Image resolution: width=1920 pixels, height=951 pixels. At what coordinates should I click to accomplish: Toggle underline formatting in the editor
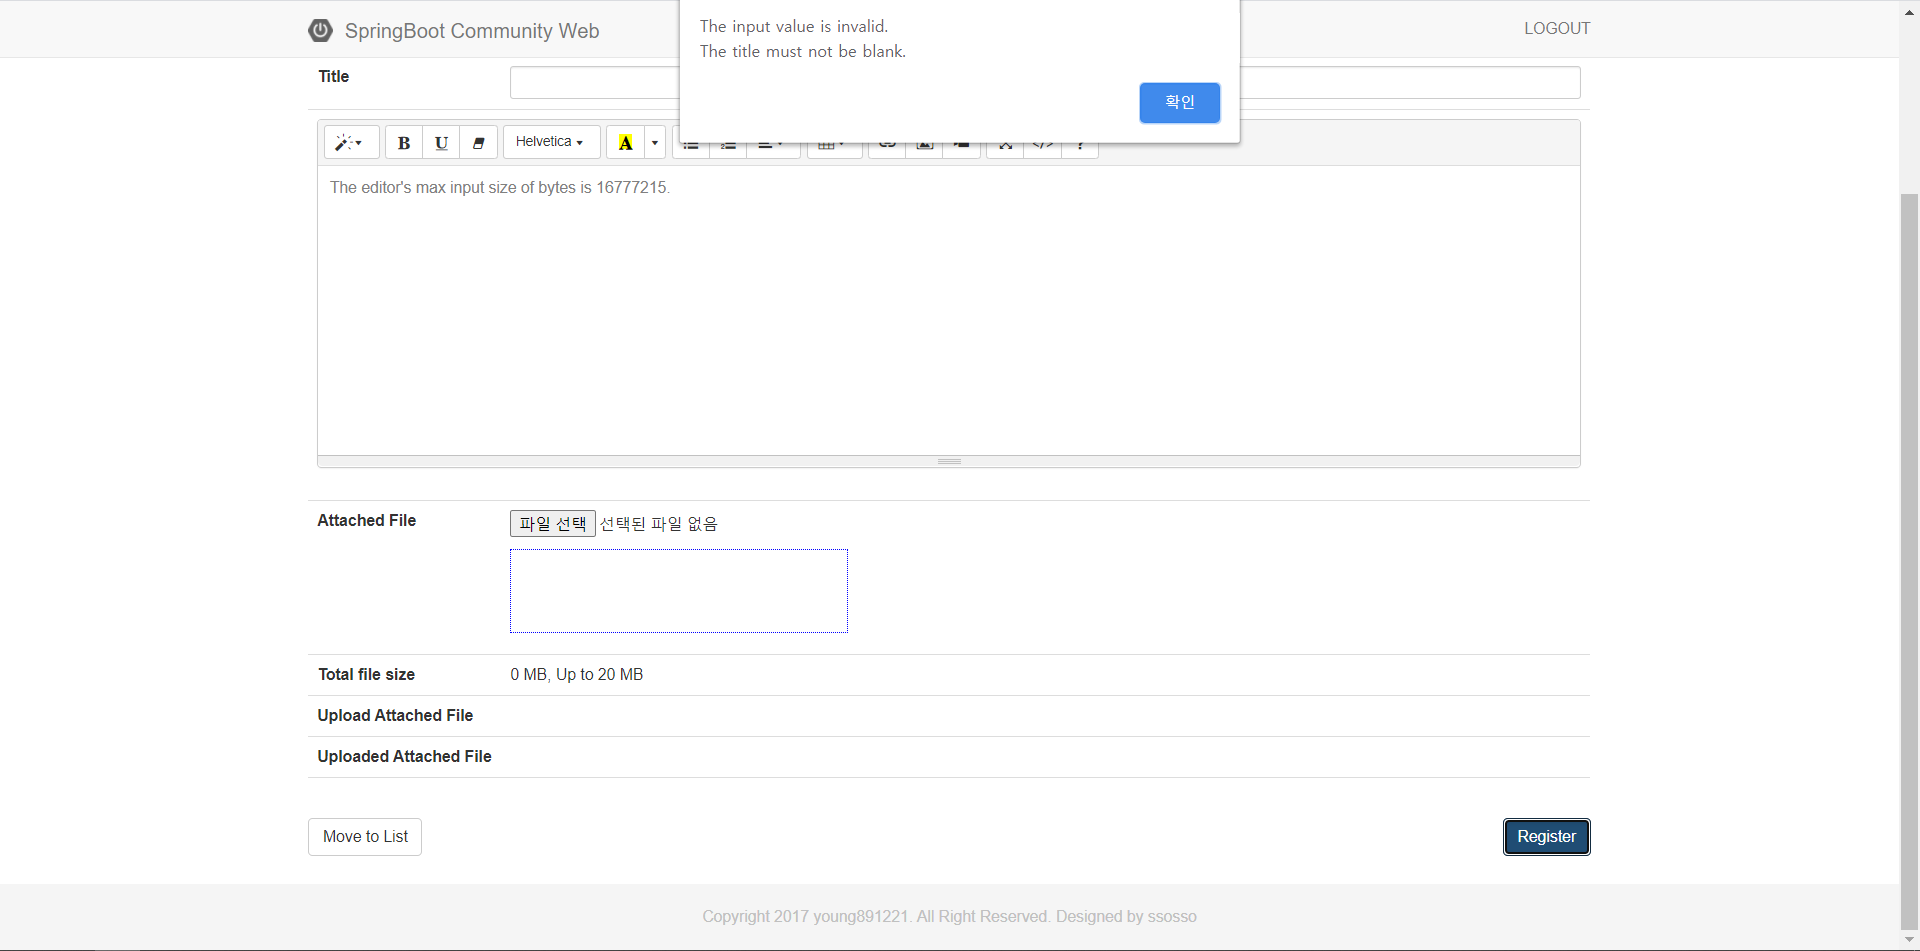[441, 143]
